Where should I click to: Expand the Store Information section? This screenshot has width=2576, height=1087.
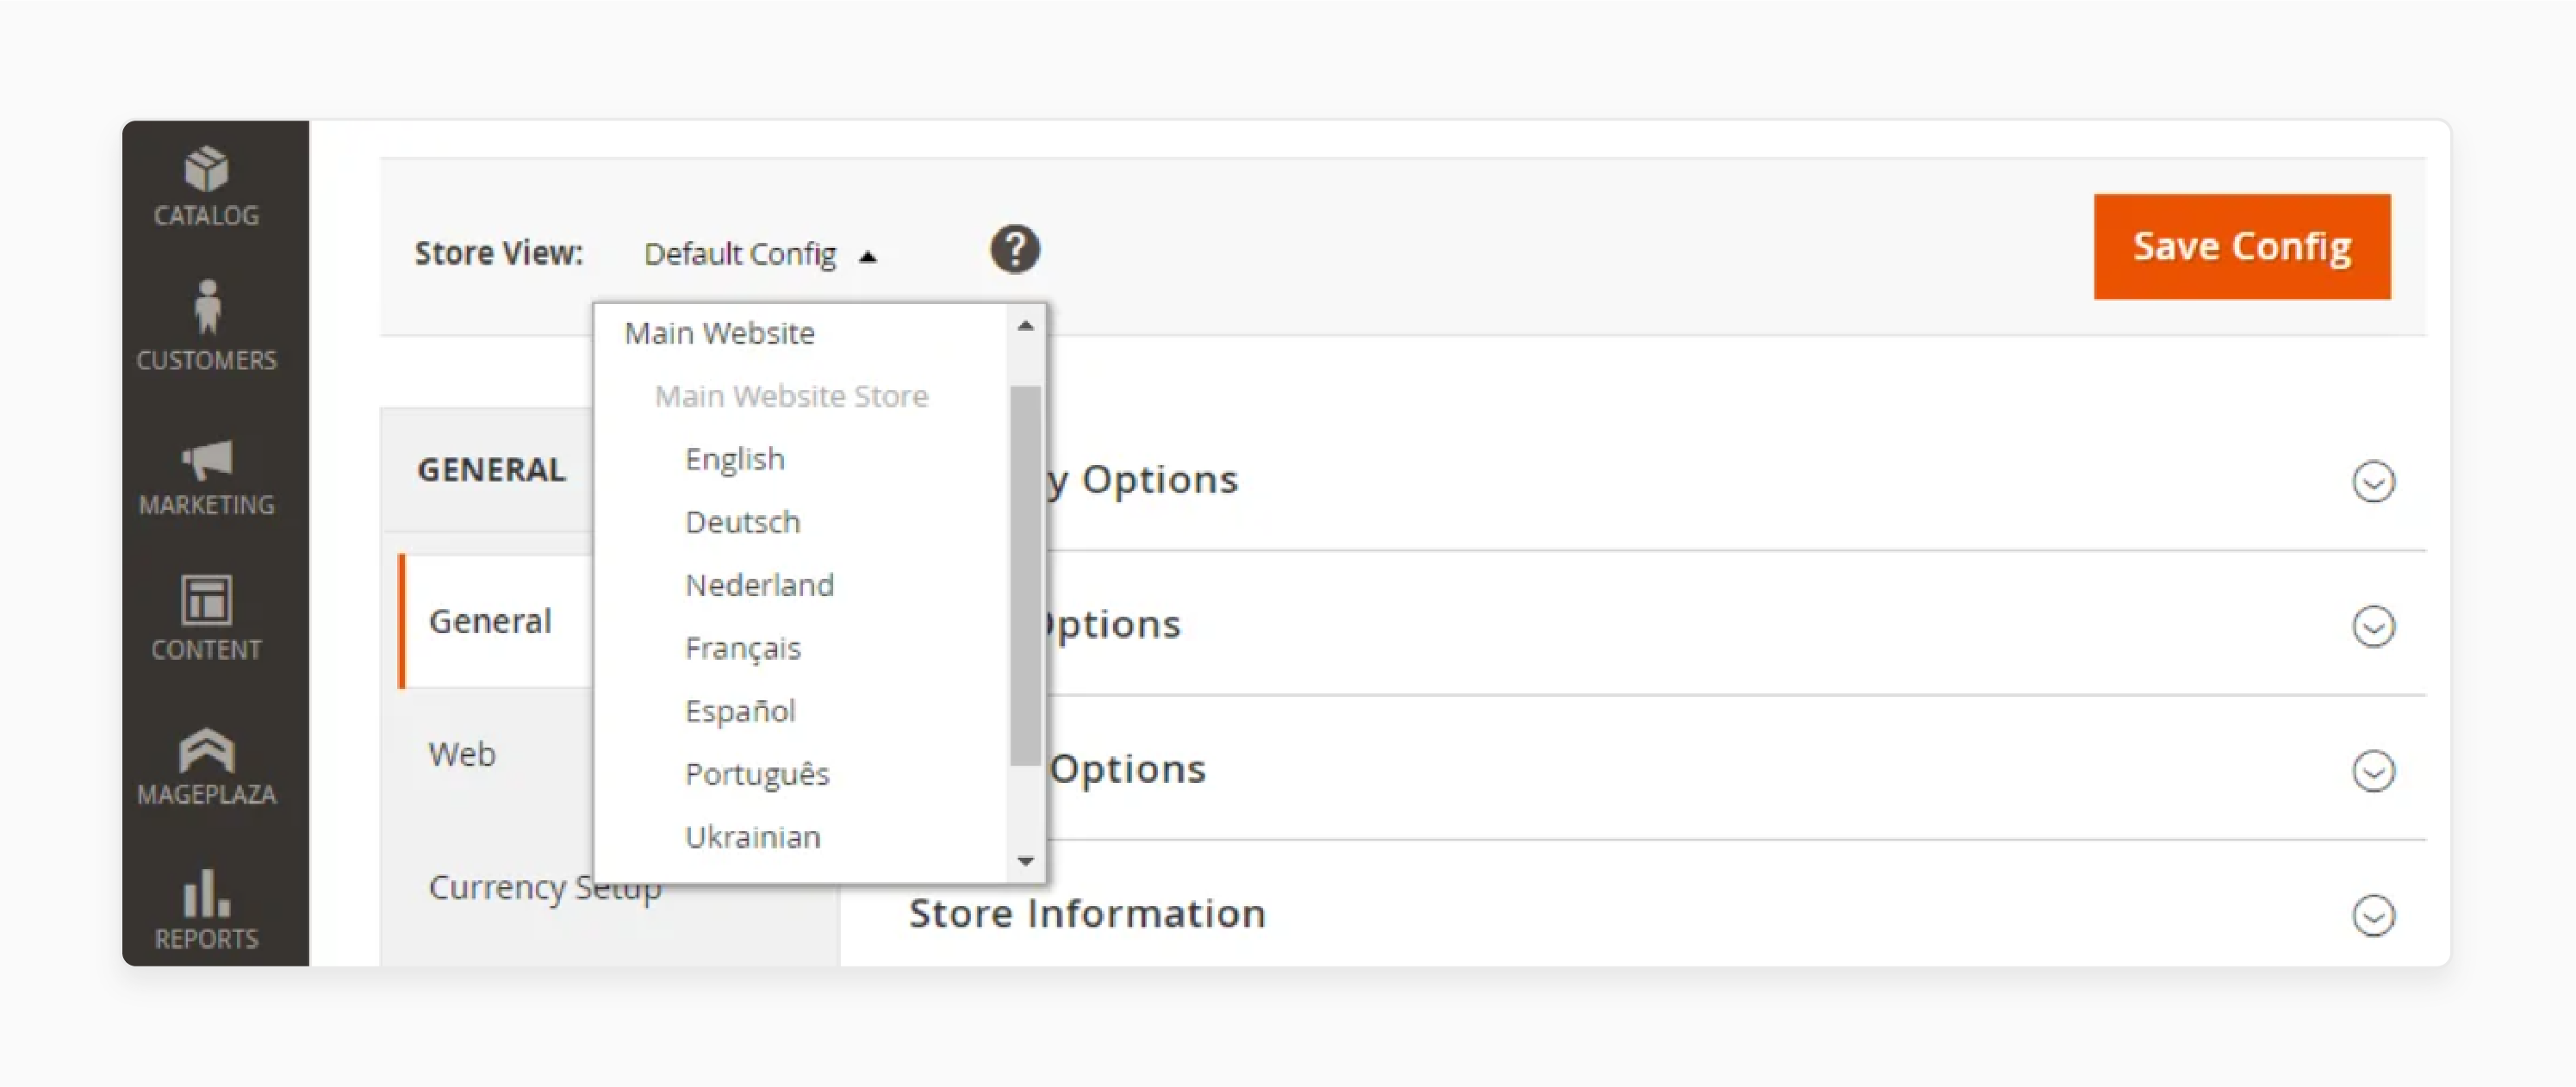point(2377,915)
